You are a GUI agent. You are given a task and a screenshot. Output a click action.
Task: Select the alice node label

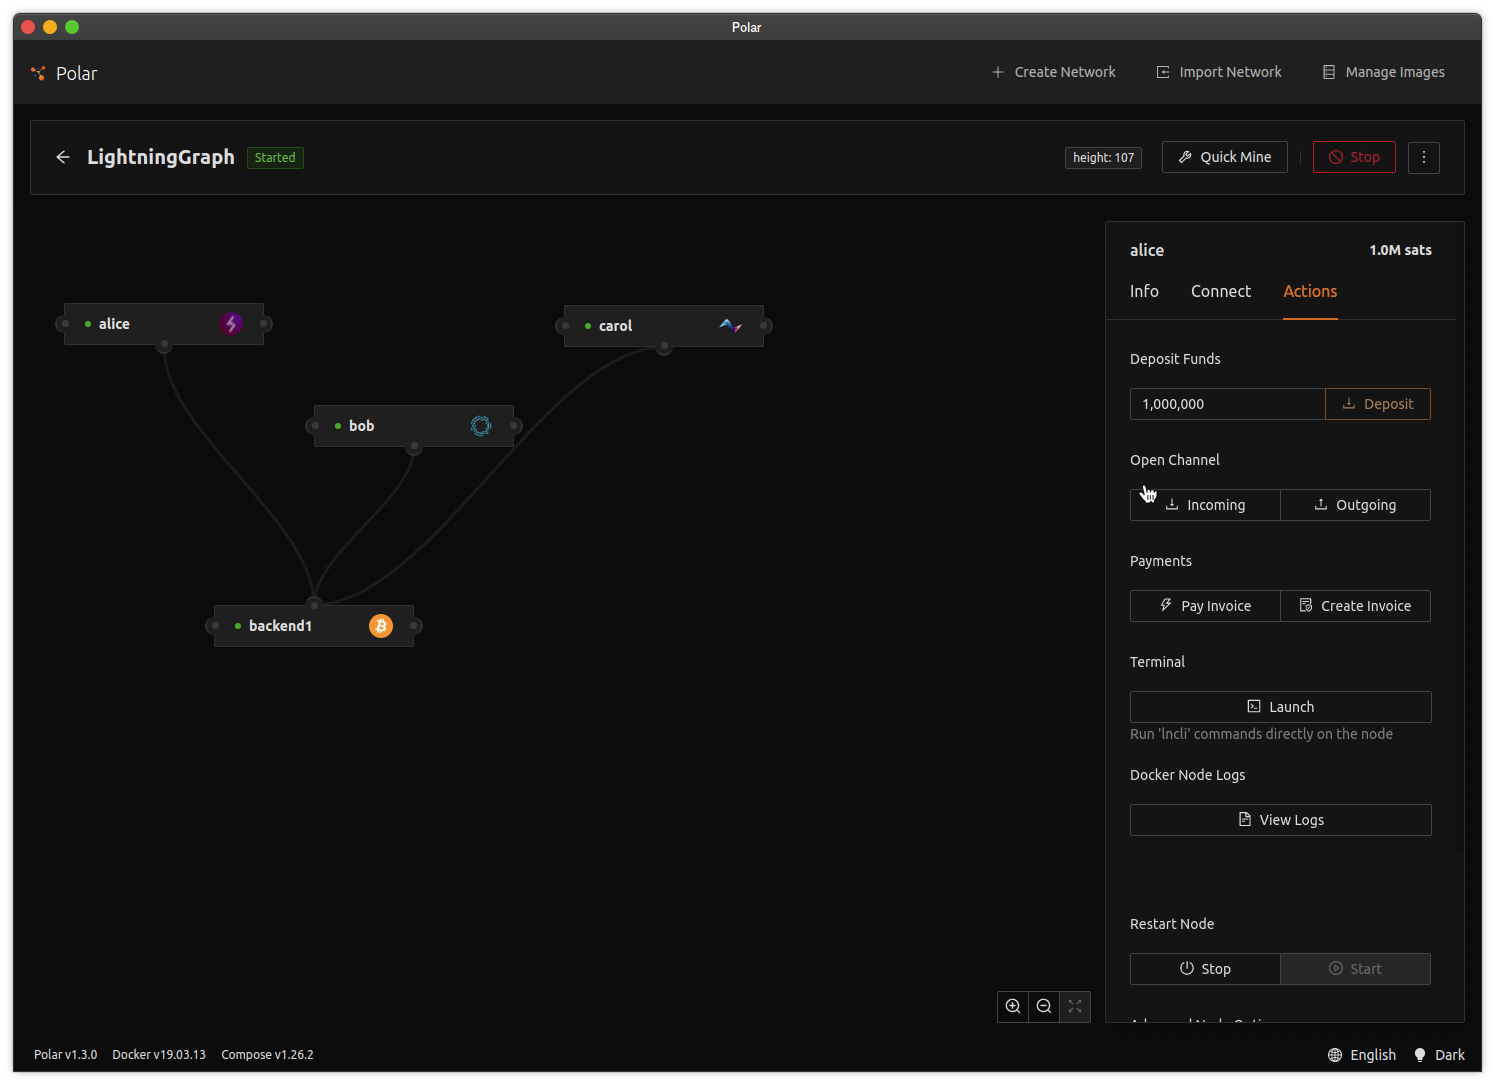coord(114,324)
